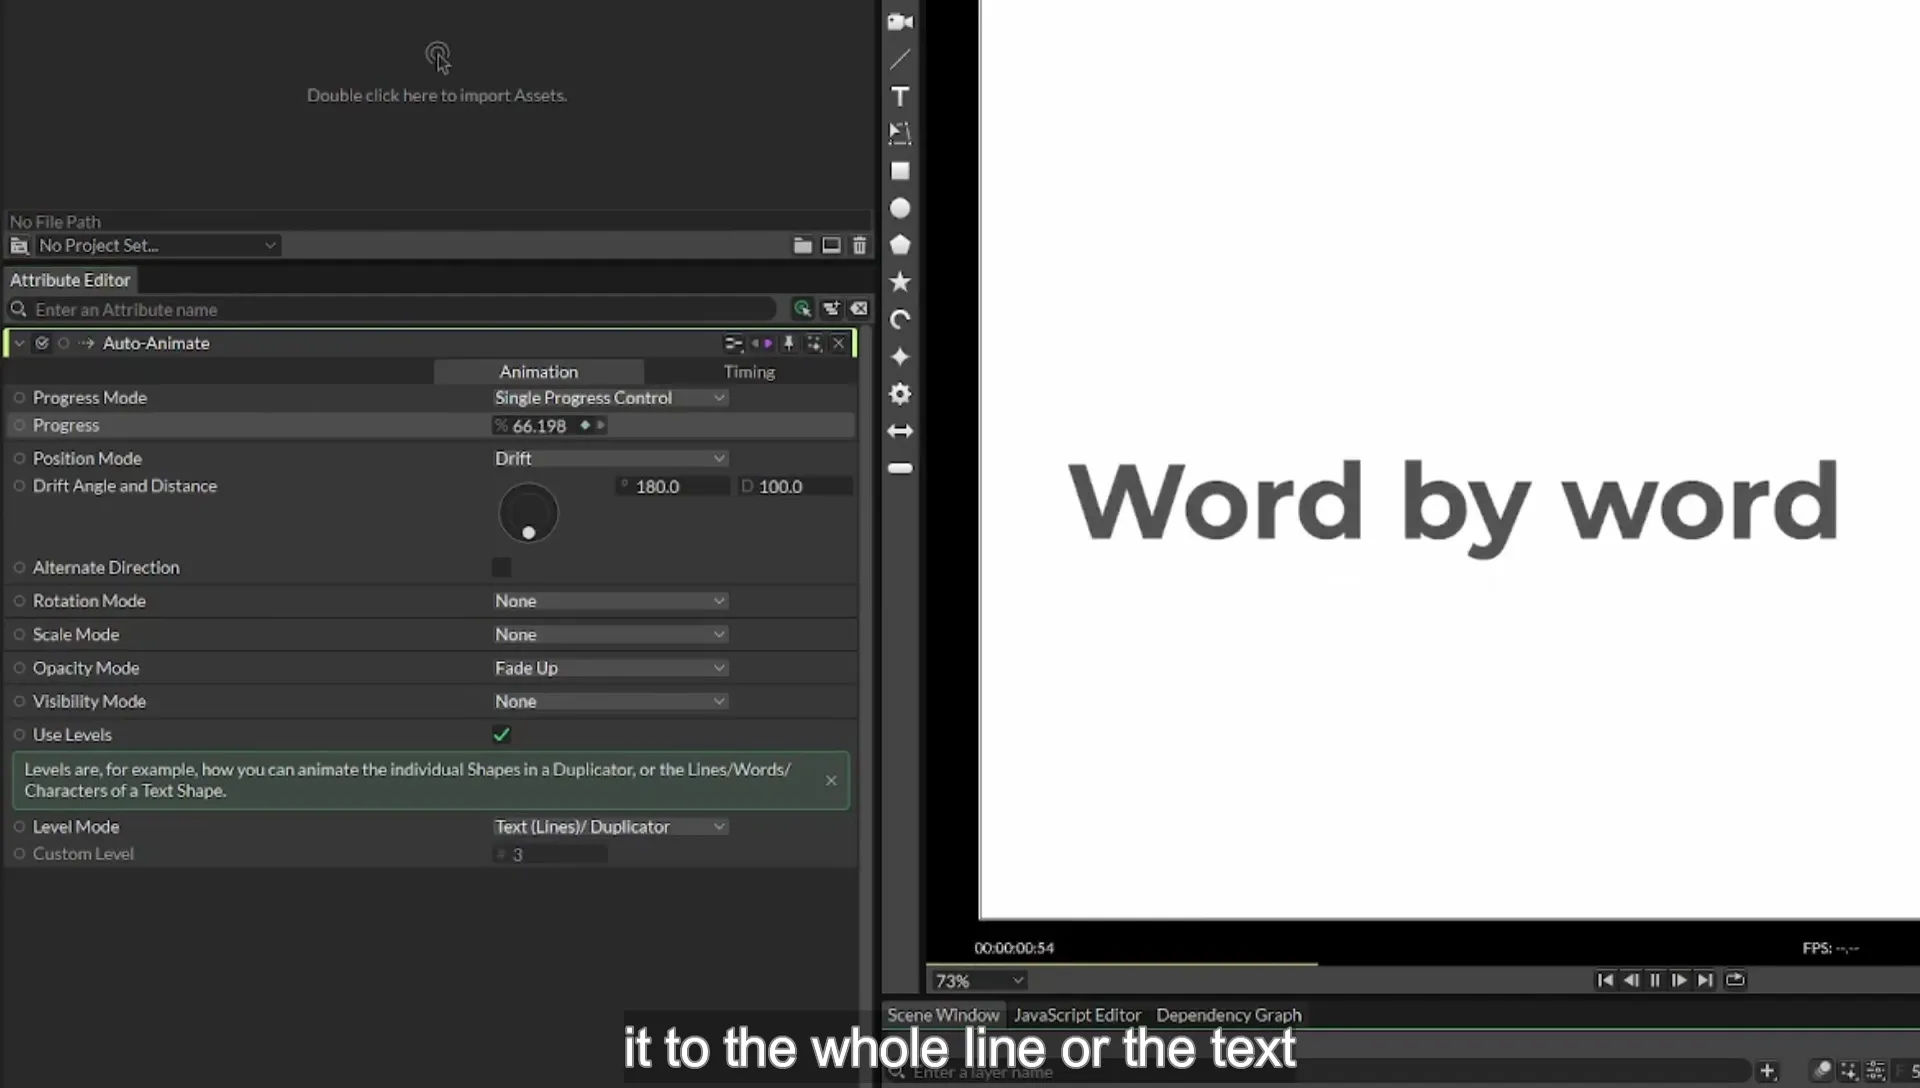The width and height of the screenshot is (1920, 1088).
Task: Open the Rotation Mode dropdown
Action: coord(610,601)
